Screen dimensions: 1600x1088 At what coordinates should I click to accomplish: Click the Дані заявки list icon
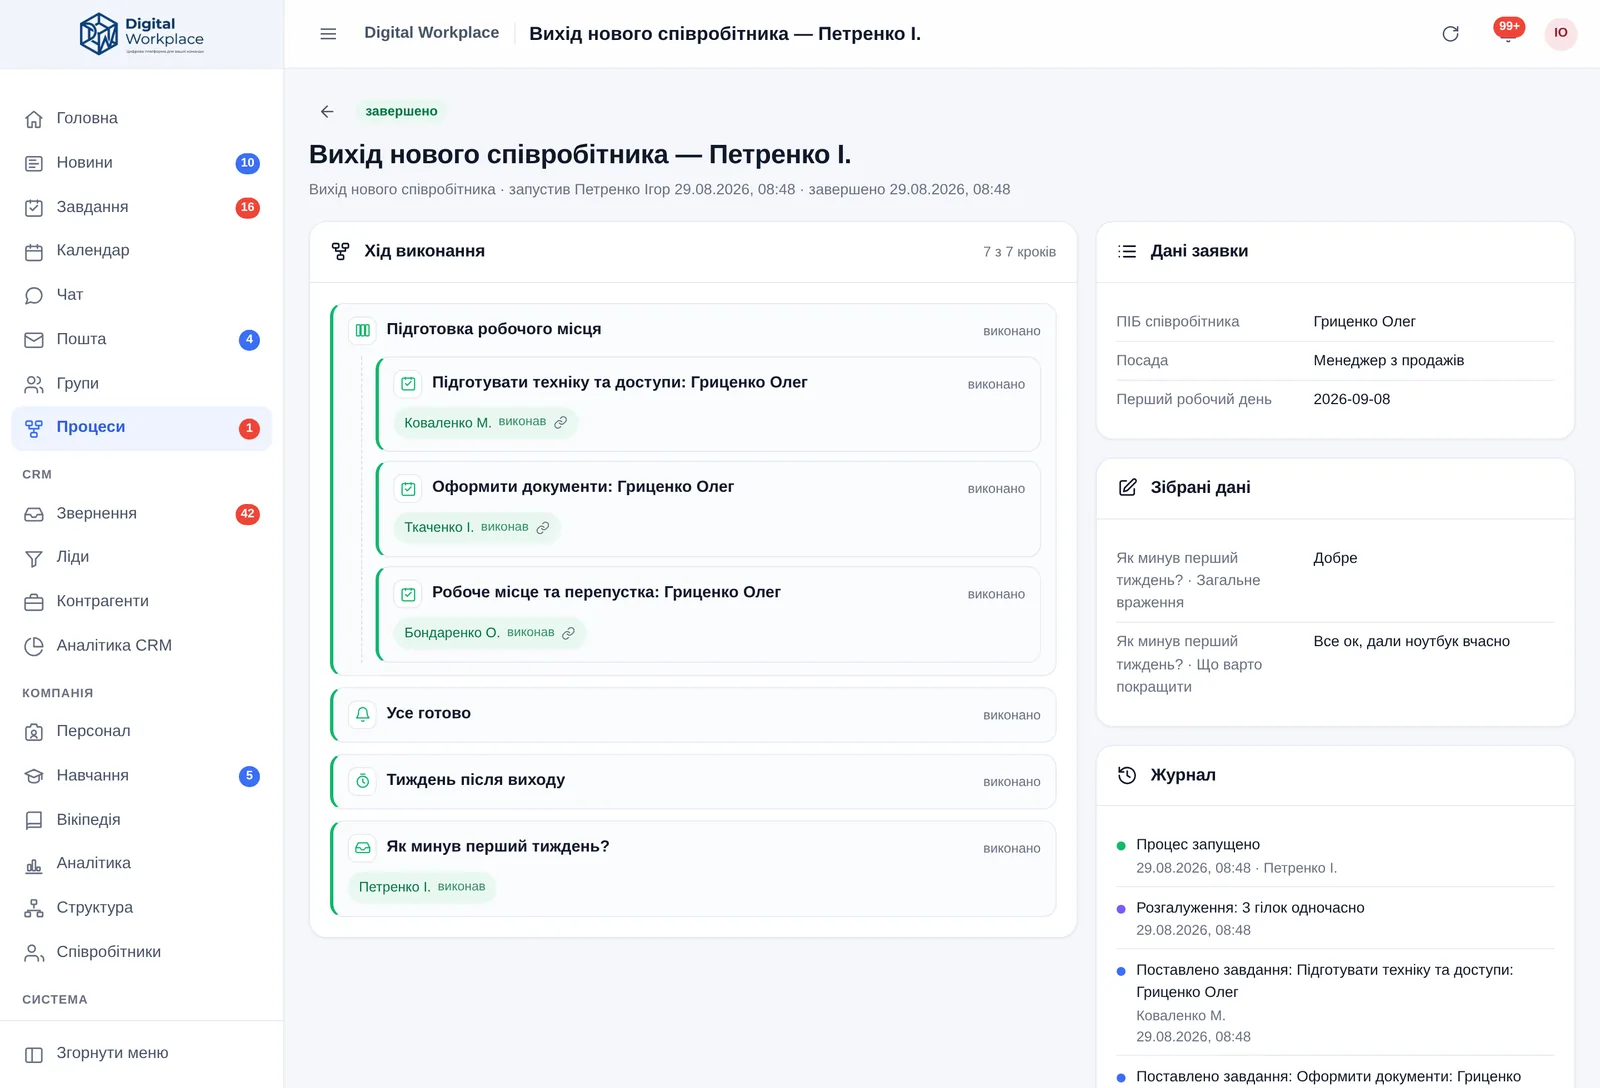(1127, 251)
